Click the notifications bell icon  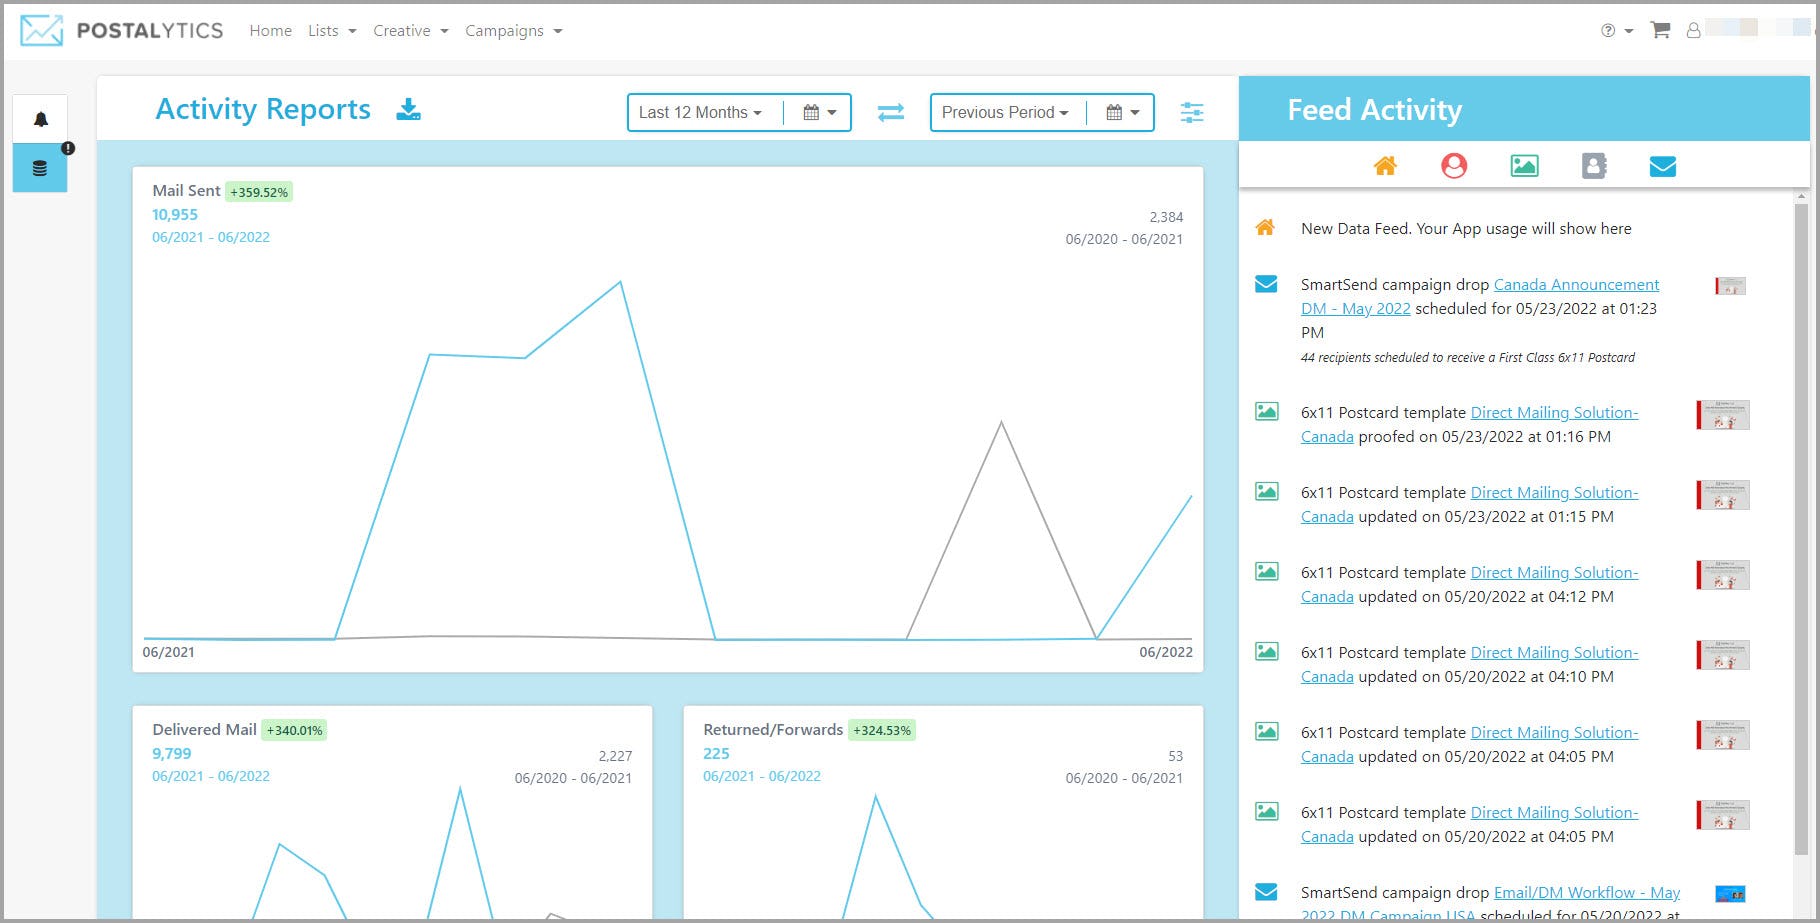[39, 118]
